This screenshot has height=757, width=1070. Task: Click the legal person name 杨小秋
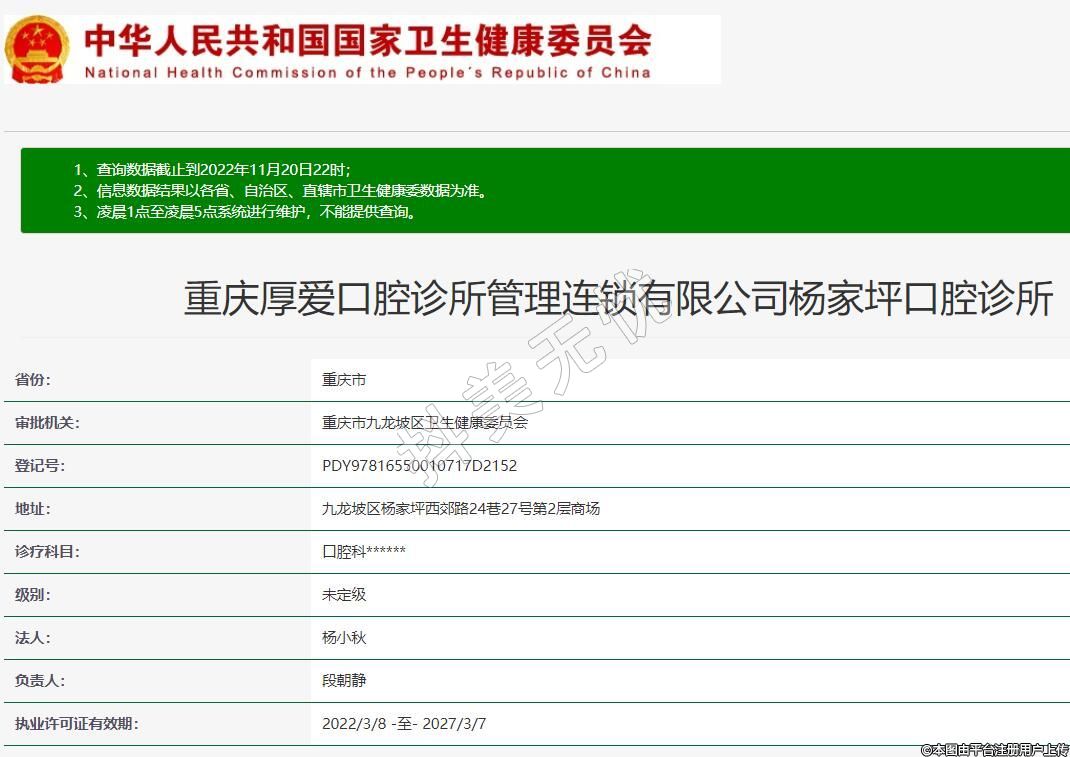344,638
